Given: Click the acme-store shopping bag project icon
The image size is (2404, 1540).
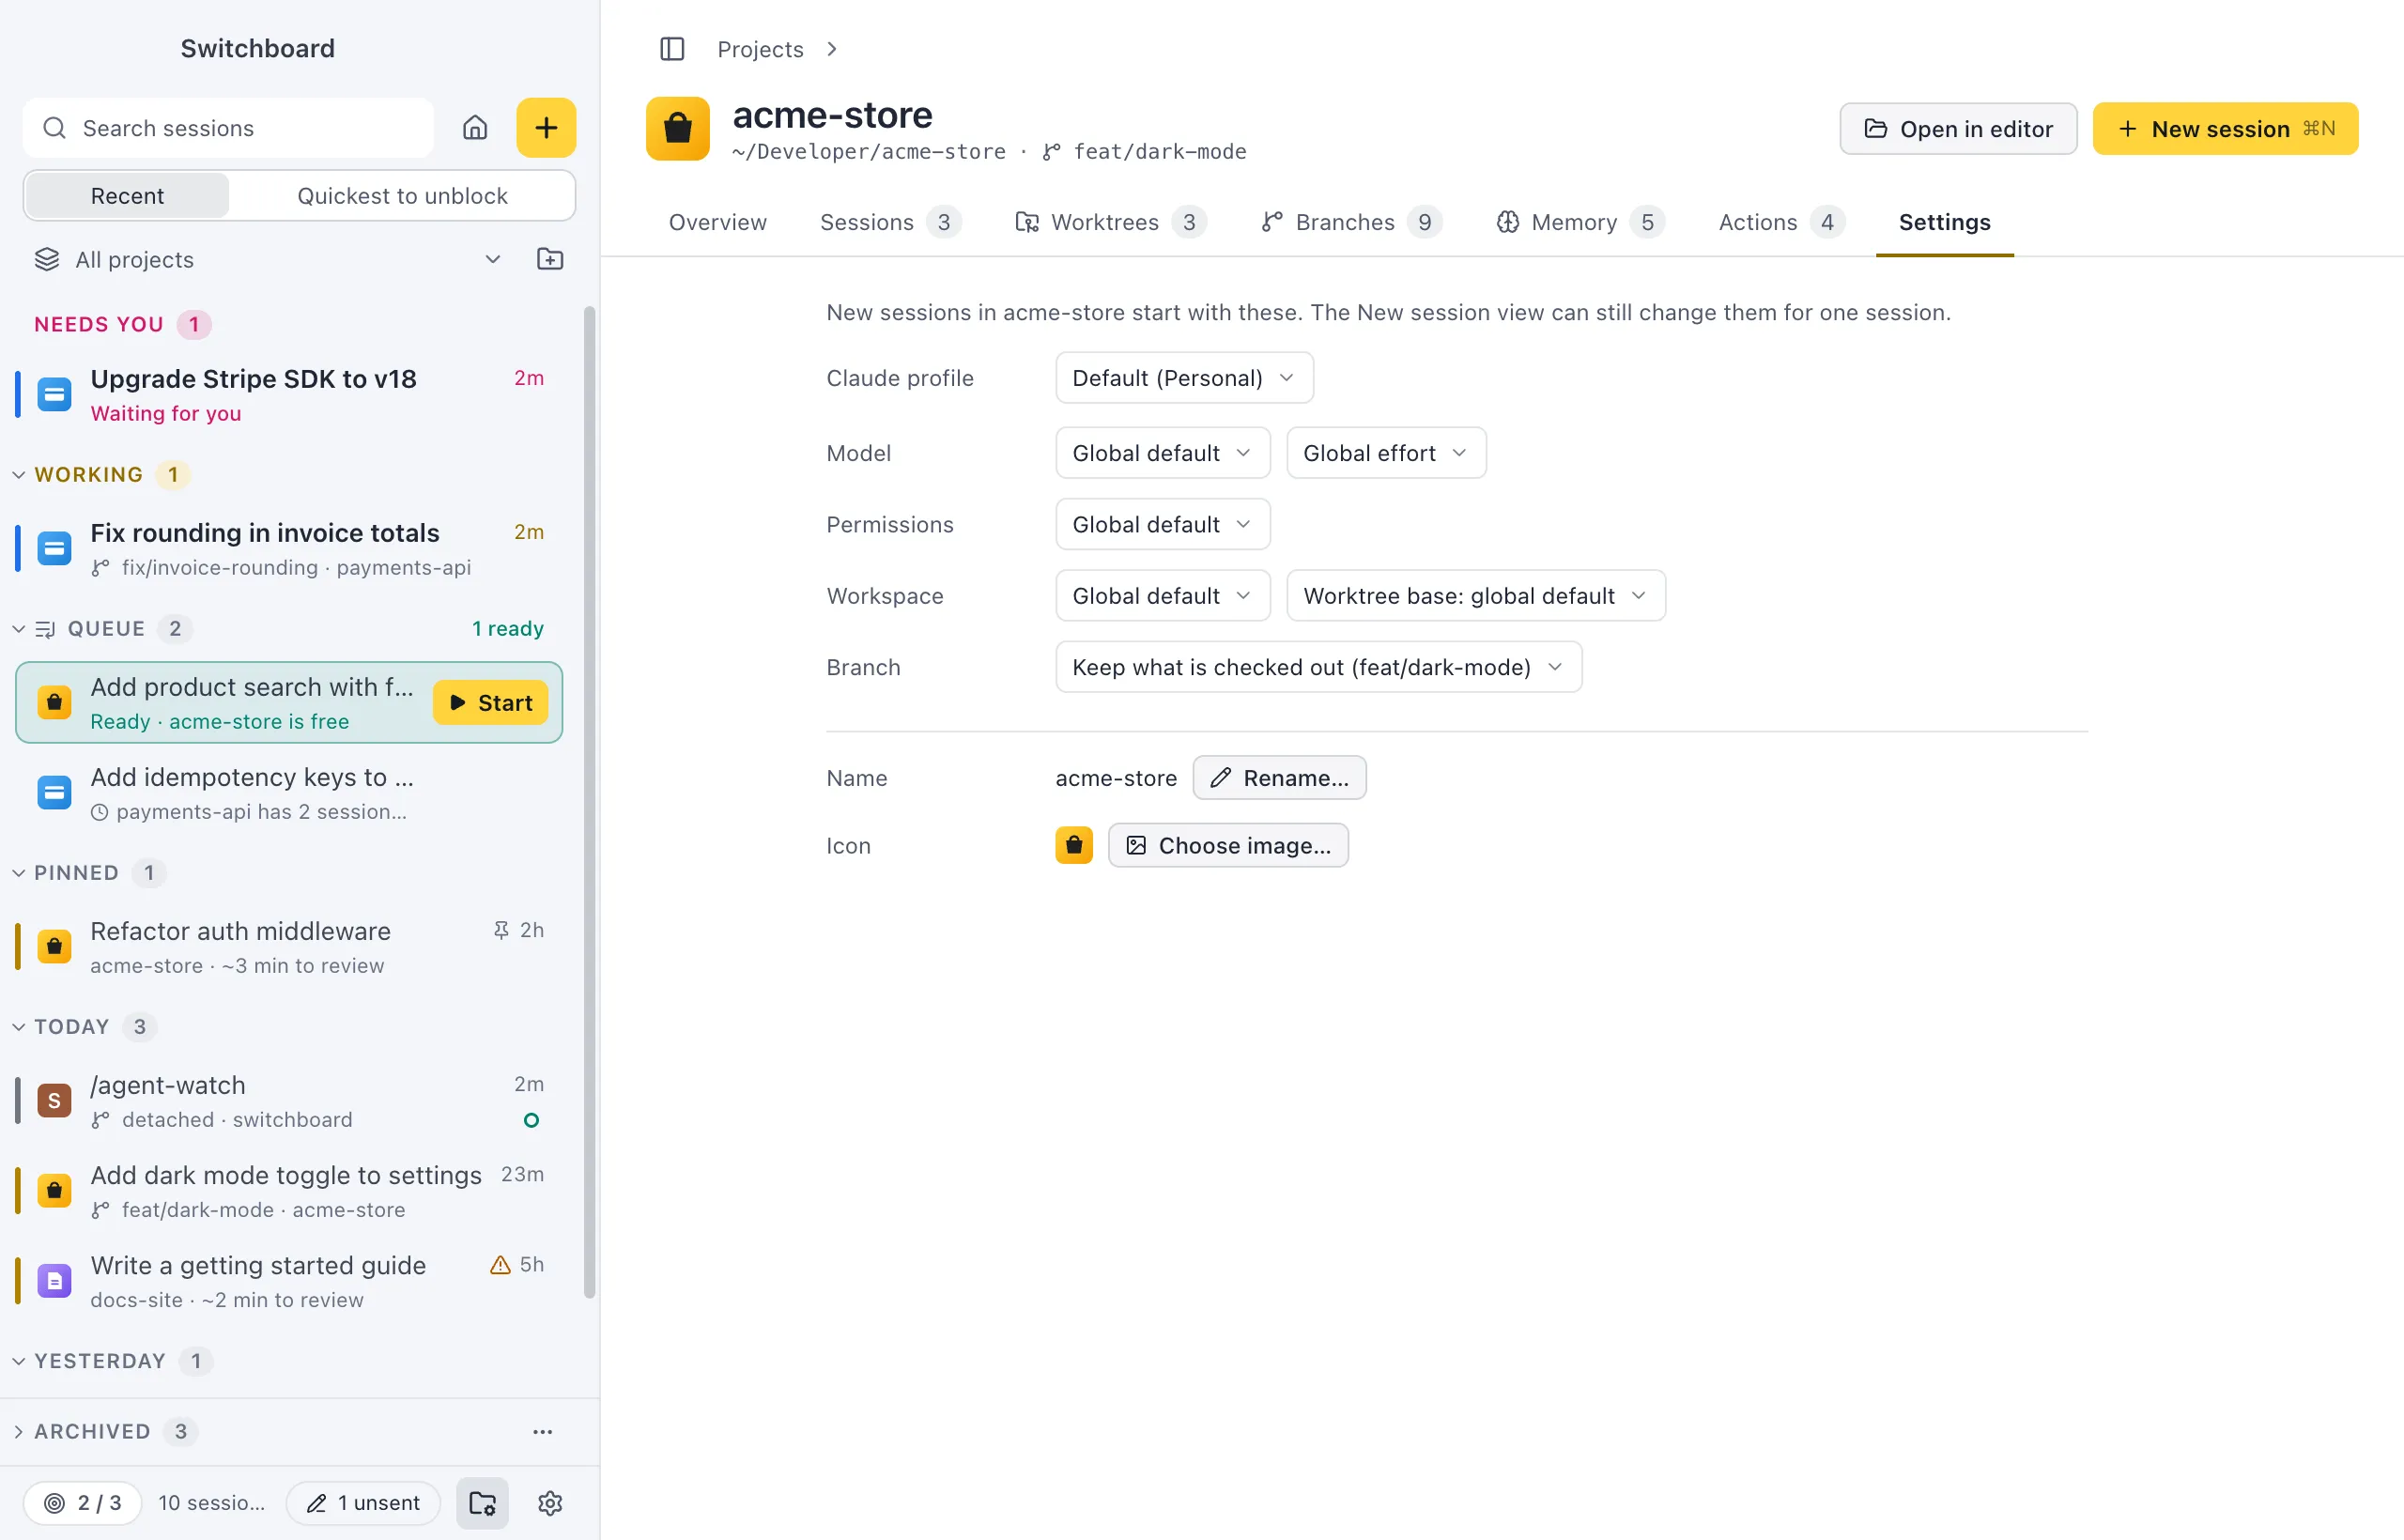Looking at the screenshot, I should point(678,129).
